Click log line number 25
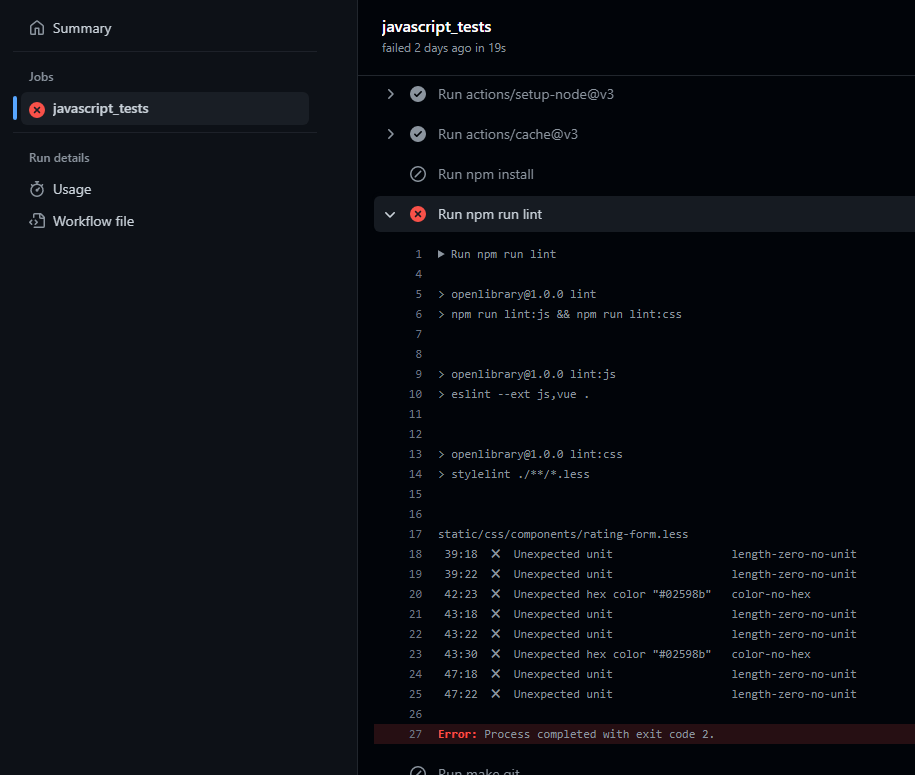 [x=415, y=694]
